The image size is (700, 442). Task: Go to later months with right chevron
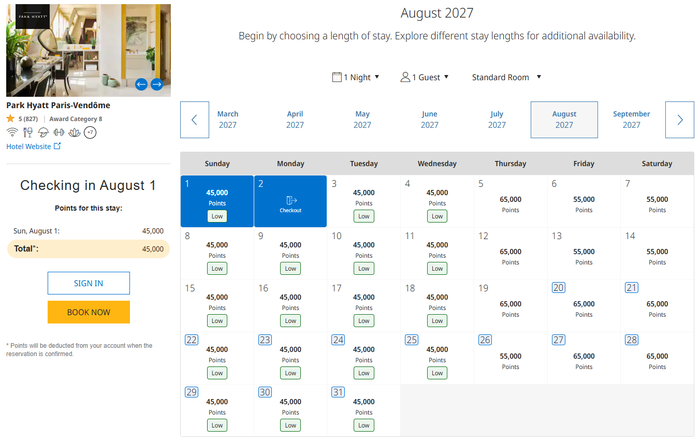coord(679,120)
